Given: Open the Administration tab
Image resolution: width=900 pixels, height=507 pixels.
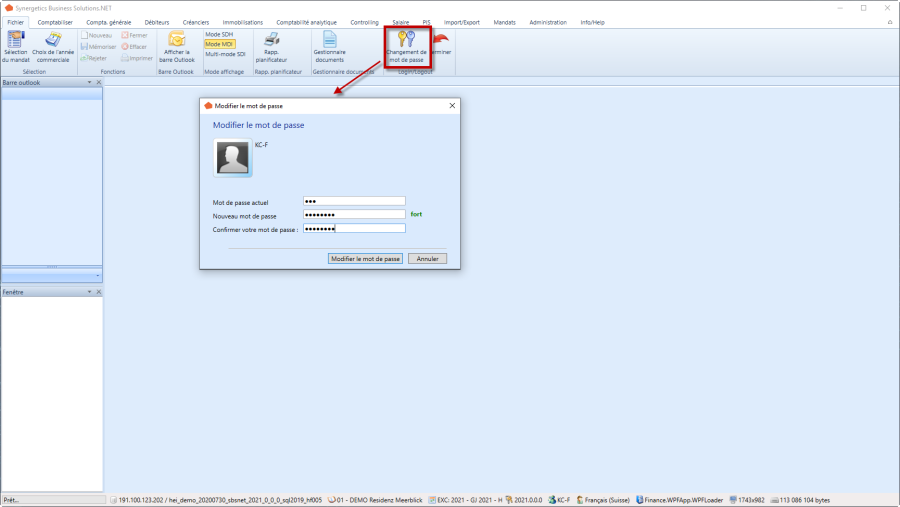Looking at the screenshot, I should click(548, 22).
